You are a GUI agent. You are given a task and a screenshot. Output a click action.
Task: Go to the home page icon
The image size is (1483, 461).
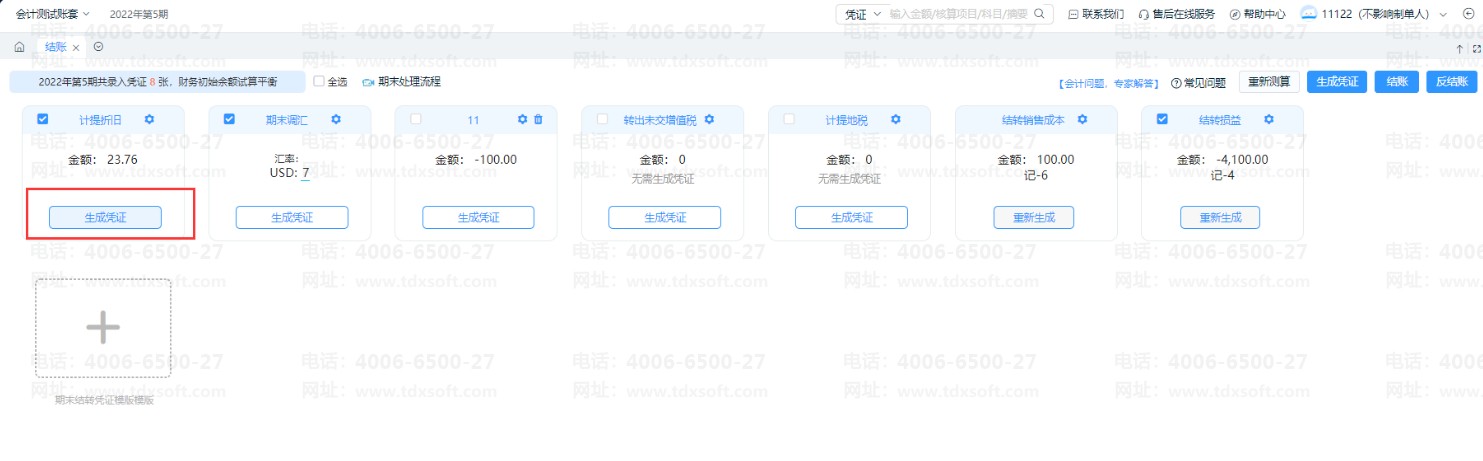pyautogui.click(x=20, y=47)
